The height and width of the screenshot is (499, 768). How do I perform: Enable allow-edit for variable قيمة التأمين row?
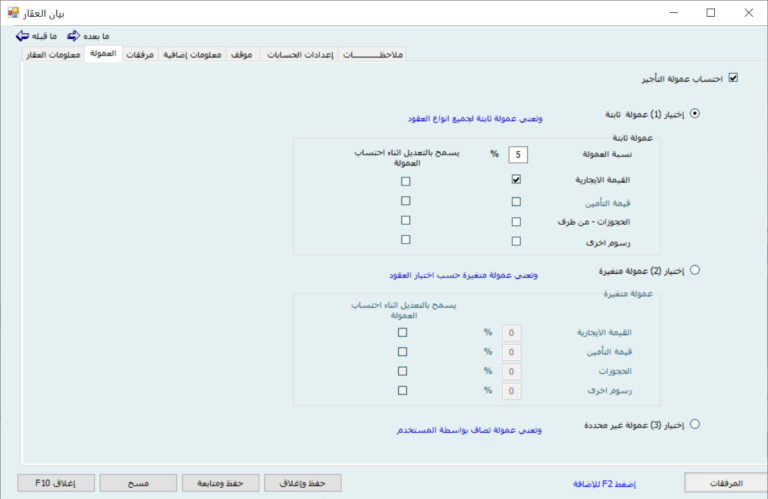pyautogui.click(x=403, y=352)
